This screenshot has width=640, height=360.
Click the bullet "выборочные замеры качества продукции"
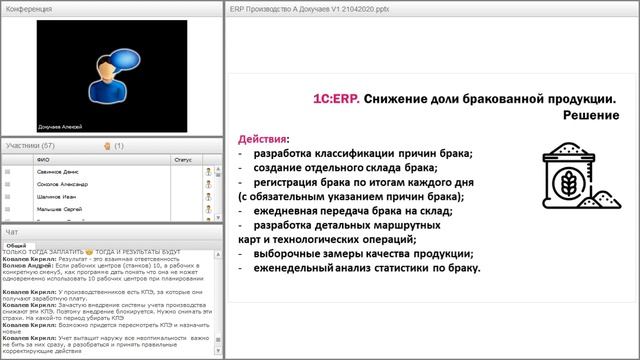363,253
